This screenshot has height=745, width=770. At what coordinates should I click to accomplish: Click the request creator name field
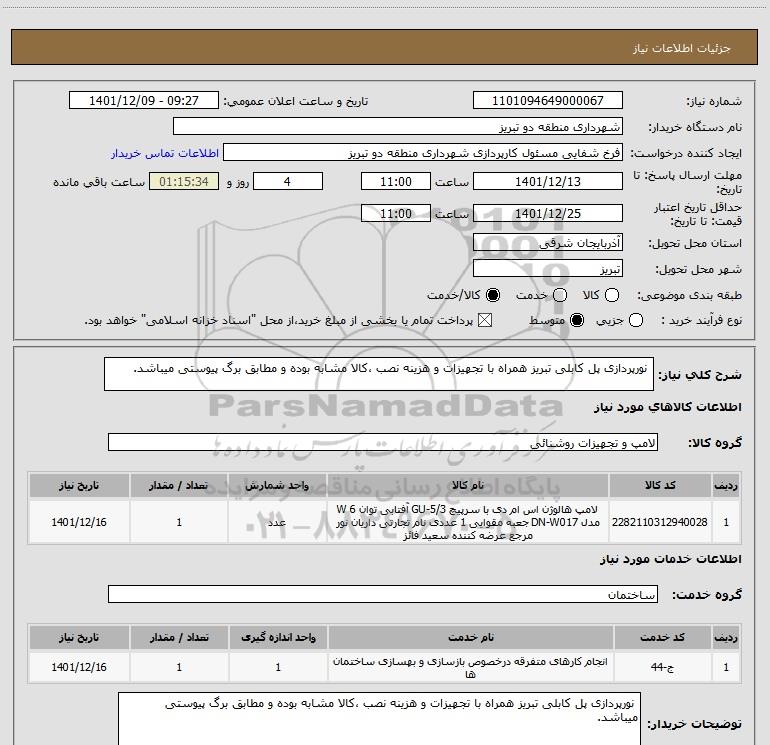[x=423, y=152]
